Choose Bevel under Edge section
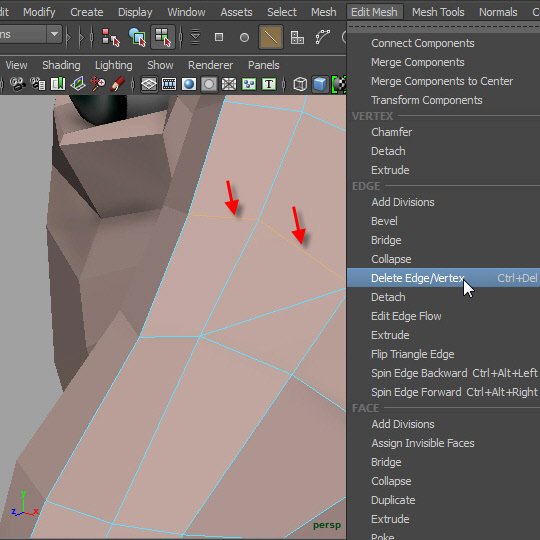Image resolution: width=540 pixels, height=540 pixels. pyautogui.click(x=444, y=221)
